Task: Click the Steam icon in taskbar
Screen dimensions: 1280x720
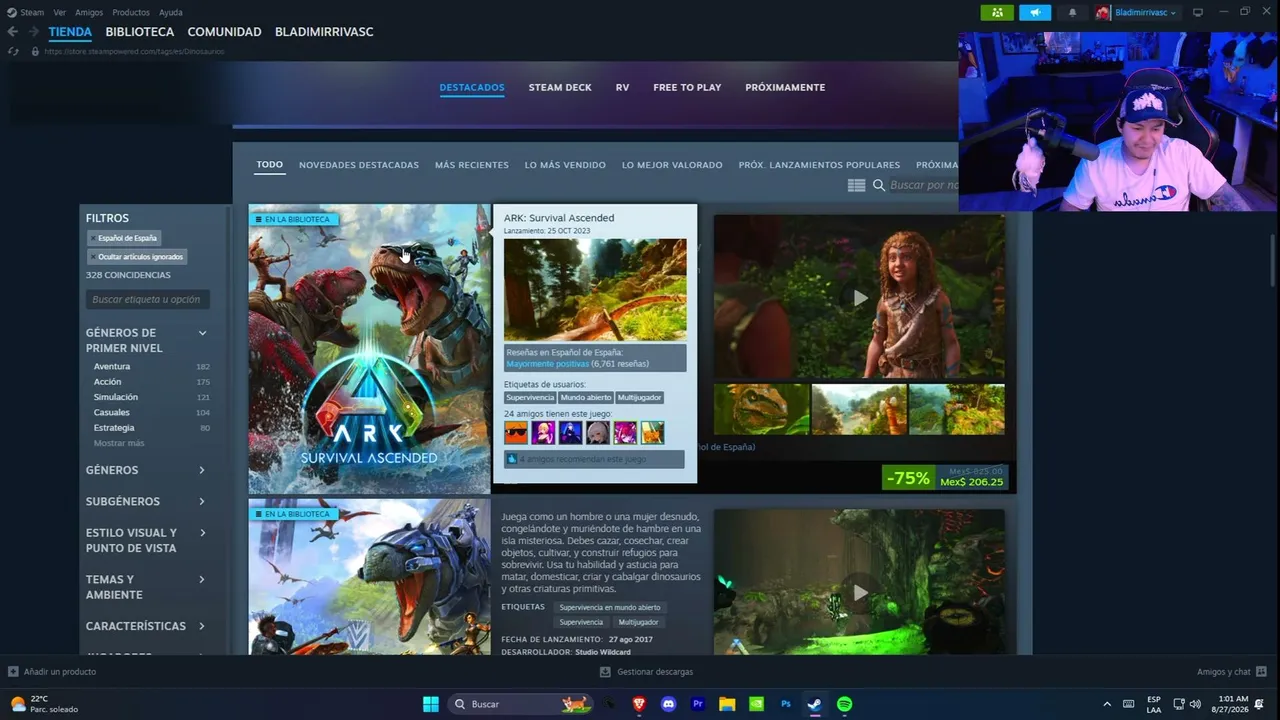Action: tap(815, 704)
